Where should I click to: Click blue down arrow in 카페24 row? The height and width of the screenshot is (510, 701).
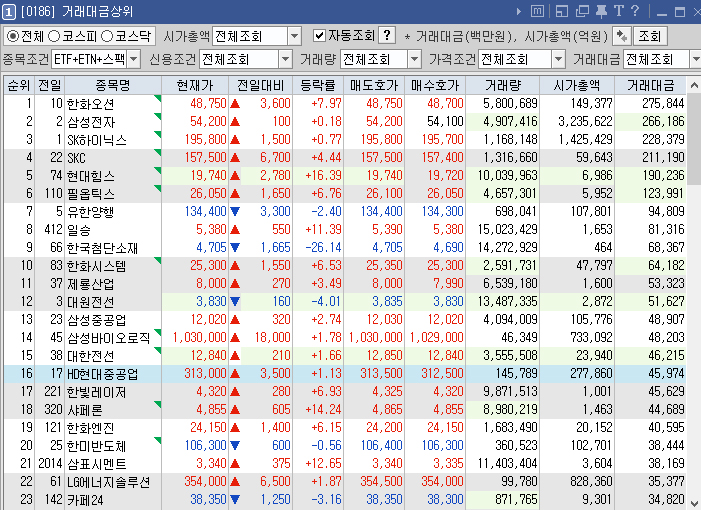click(235, 500)
